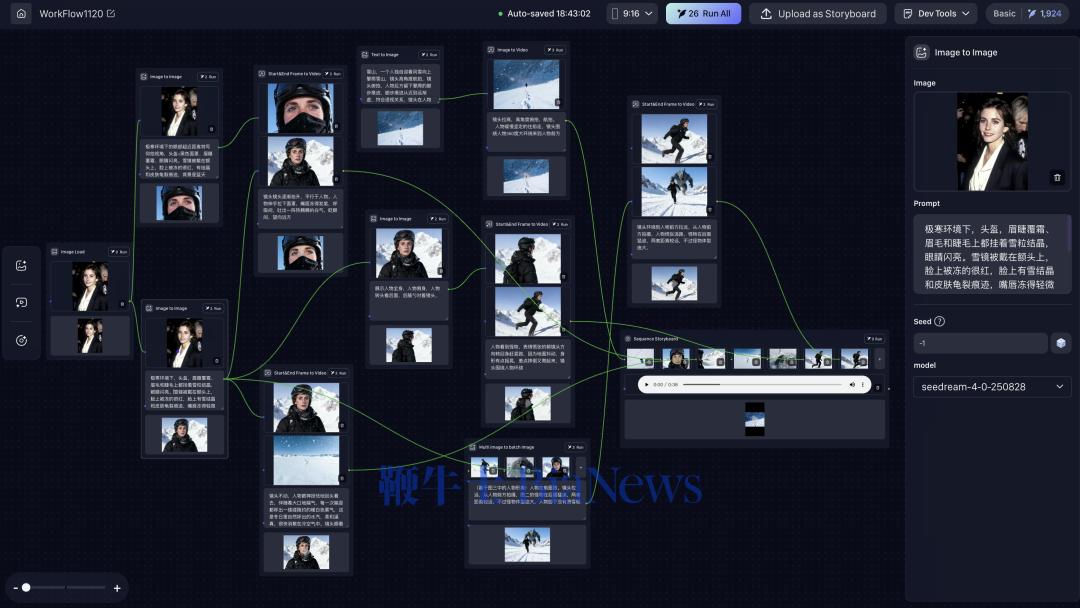1080x608 pixels.
Task: Delete the image in the right panel
Action: coord(1057,177)
